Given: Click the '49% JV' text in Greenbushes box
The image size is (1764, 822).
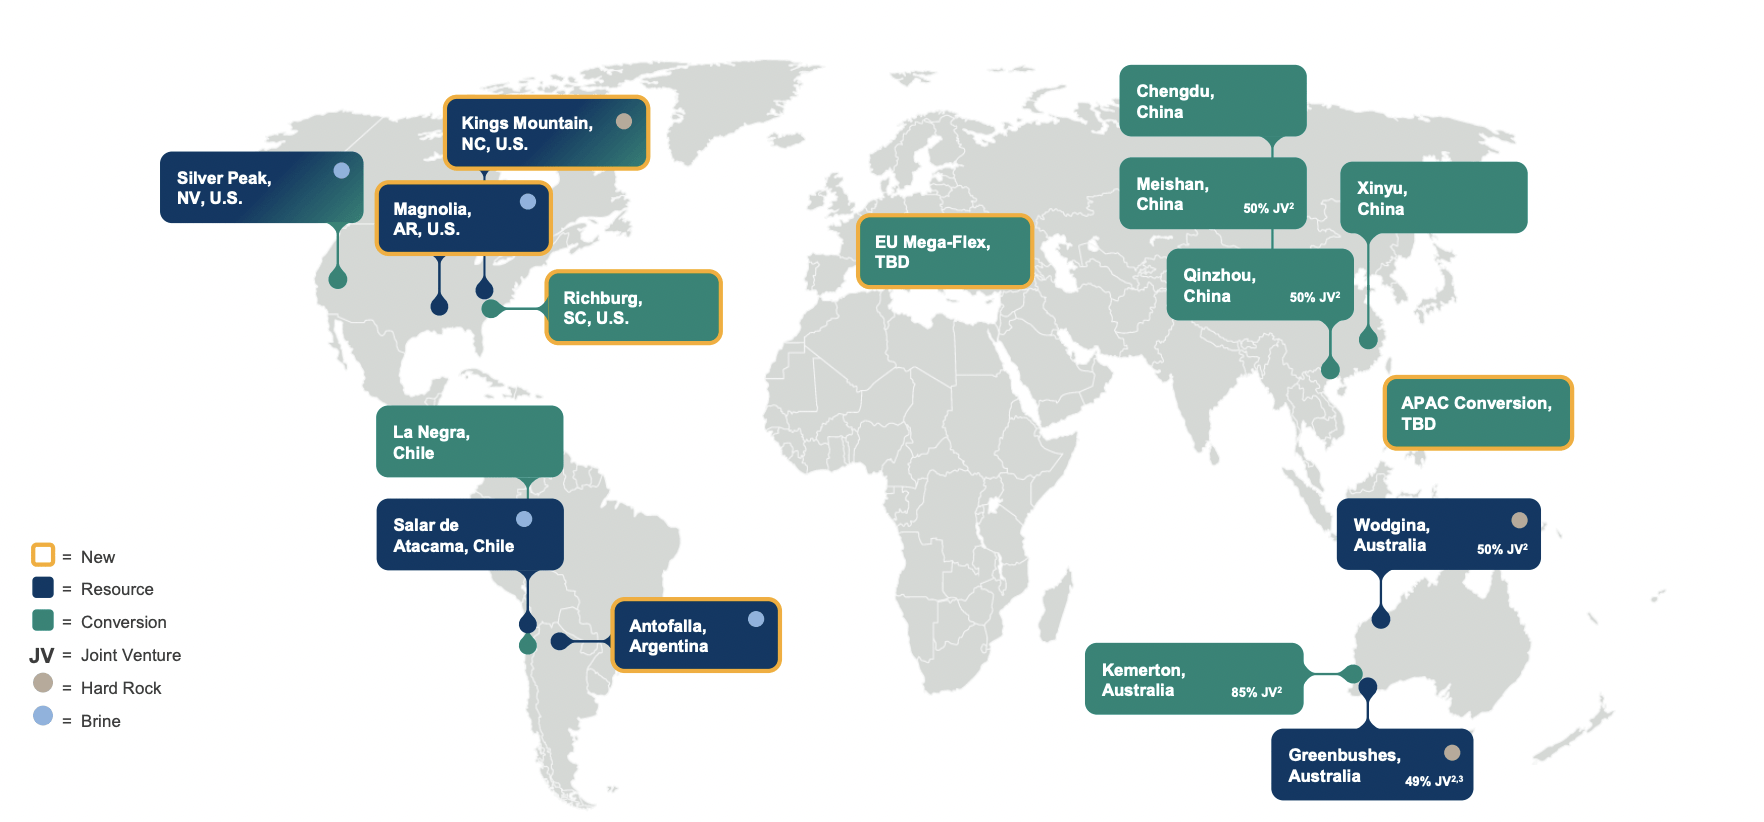Looking at the screenshot, I should tap(1433, 781).
